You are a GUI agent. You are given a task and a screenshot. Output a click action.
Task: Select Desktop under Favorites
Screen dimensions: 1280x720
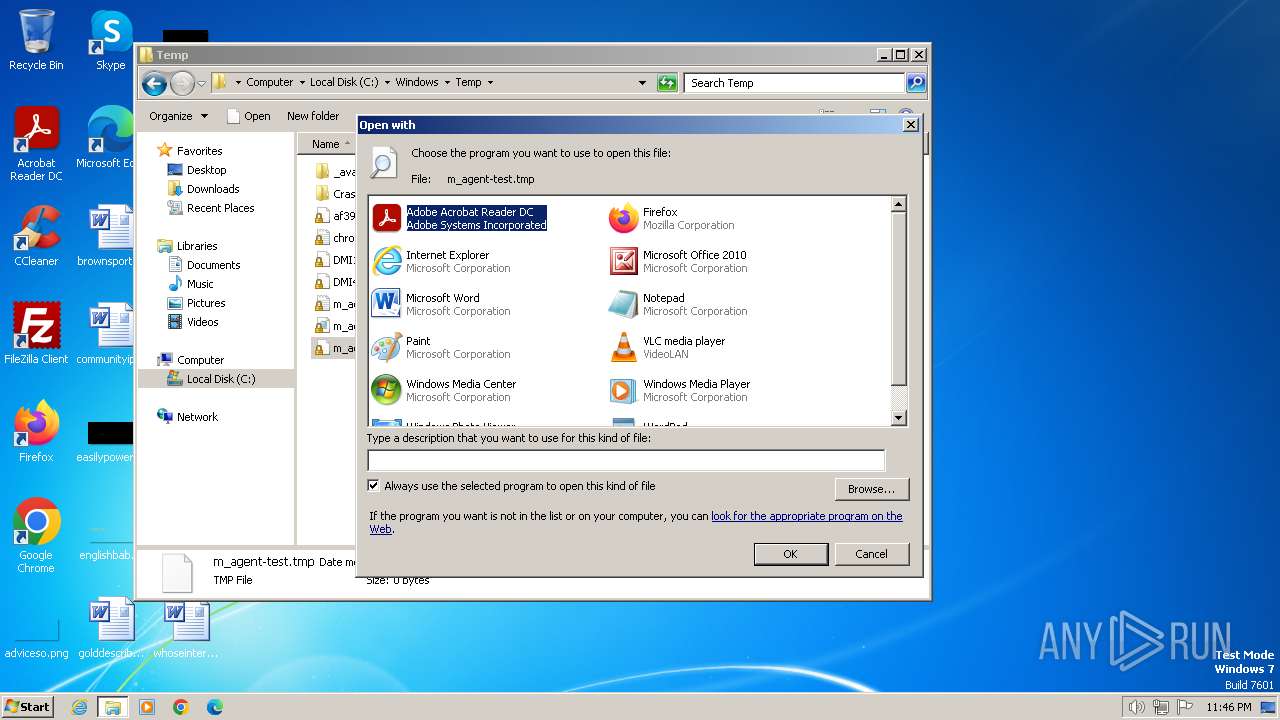(x=206, y=170)
